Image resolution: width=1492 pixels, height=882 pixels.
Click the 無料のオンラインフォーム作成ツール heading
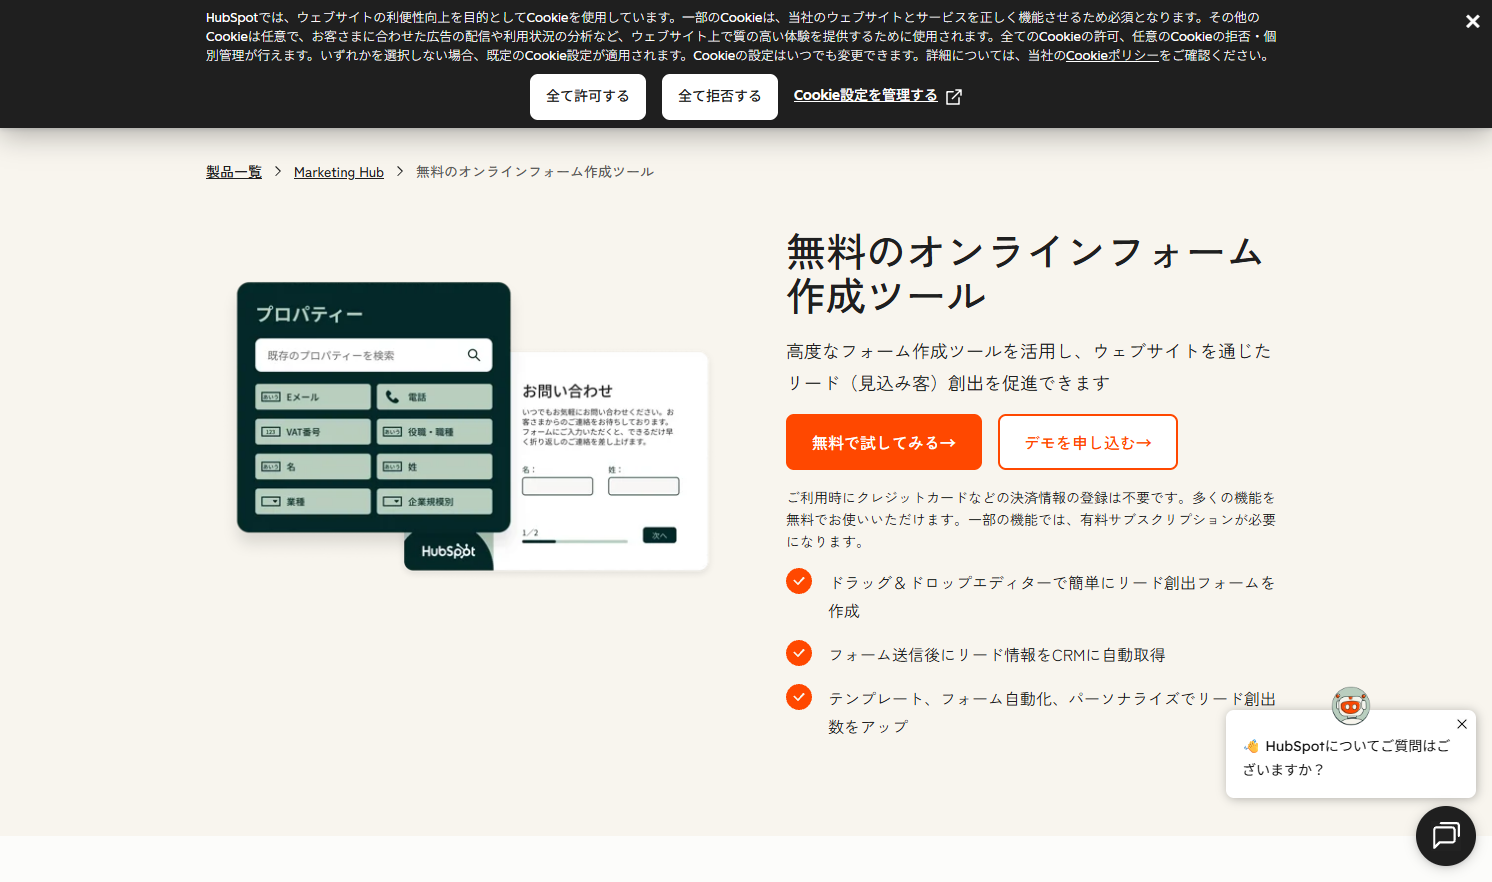[x=1025, y=273]
